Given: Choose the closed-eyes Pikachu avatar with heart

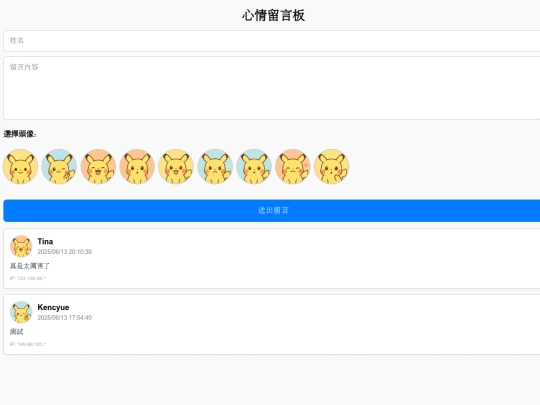Looking at the screenshot, I should [293, 167].
